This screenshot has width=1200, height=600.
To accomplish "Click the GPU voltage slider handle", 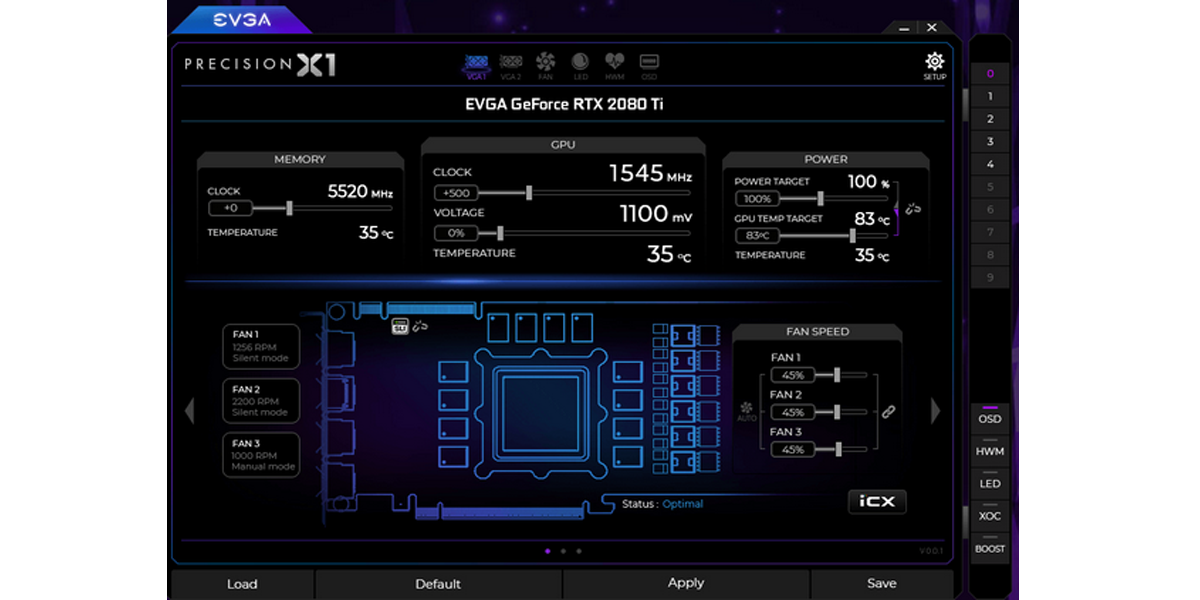I will (499, 233).
